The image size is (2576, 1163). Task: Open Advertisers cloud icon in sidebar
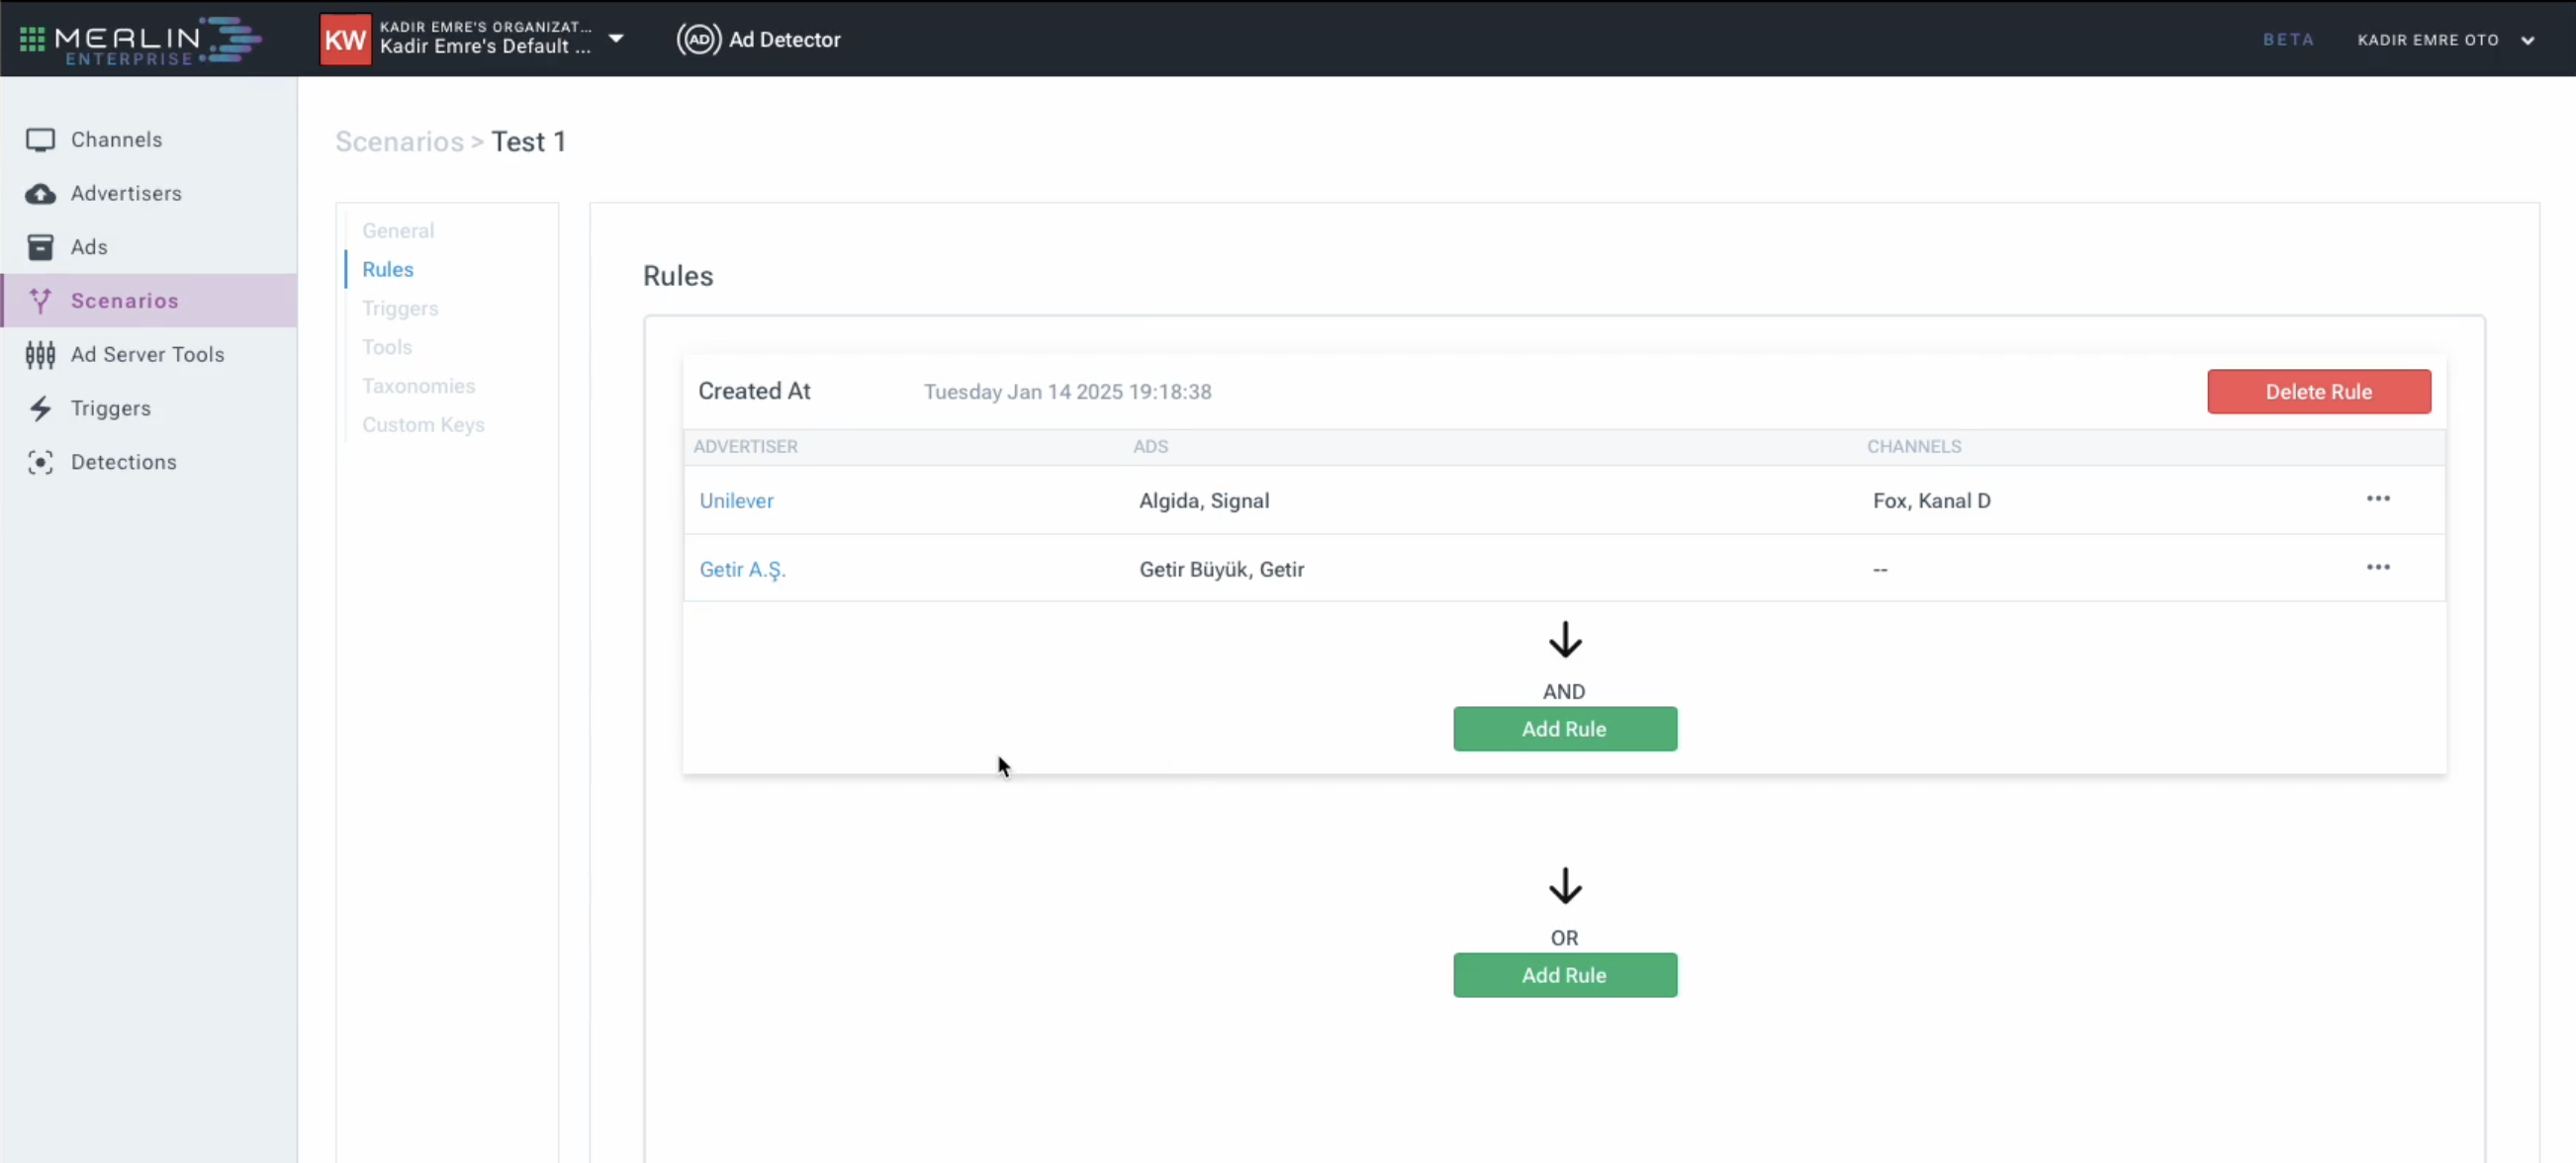40,194
